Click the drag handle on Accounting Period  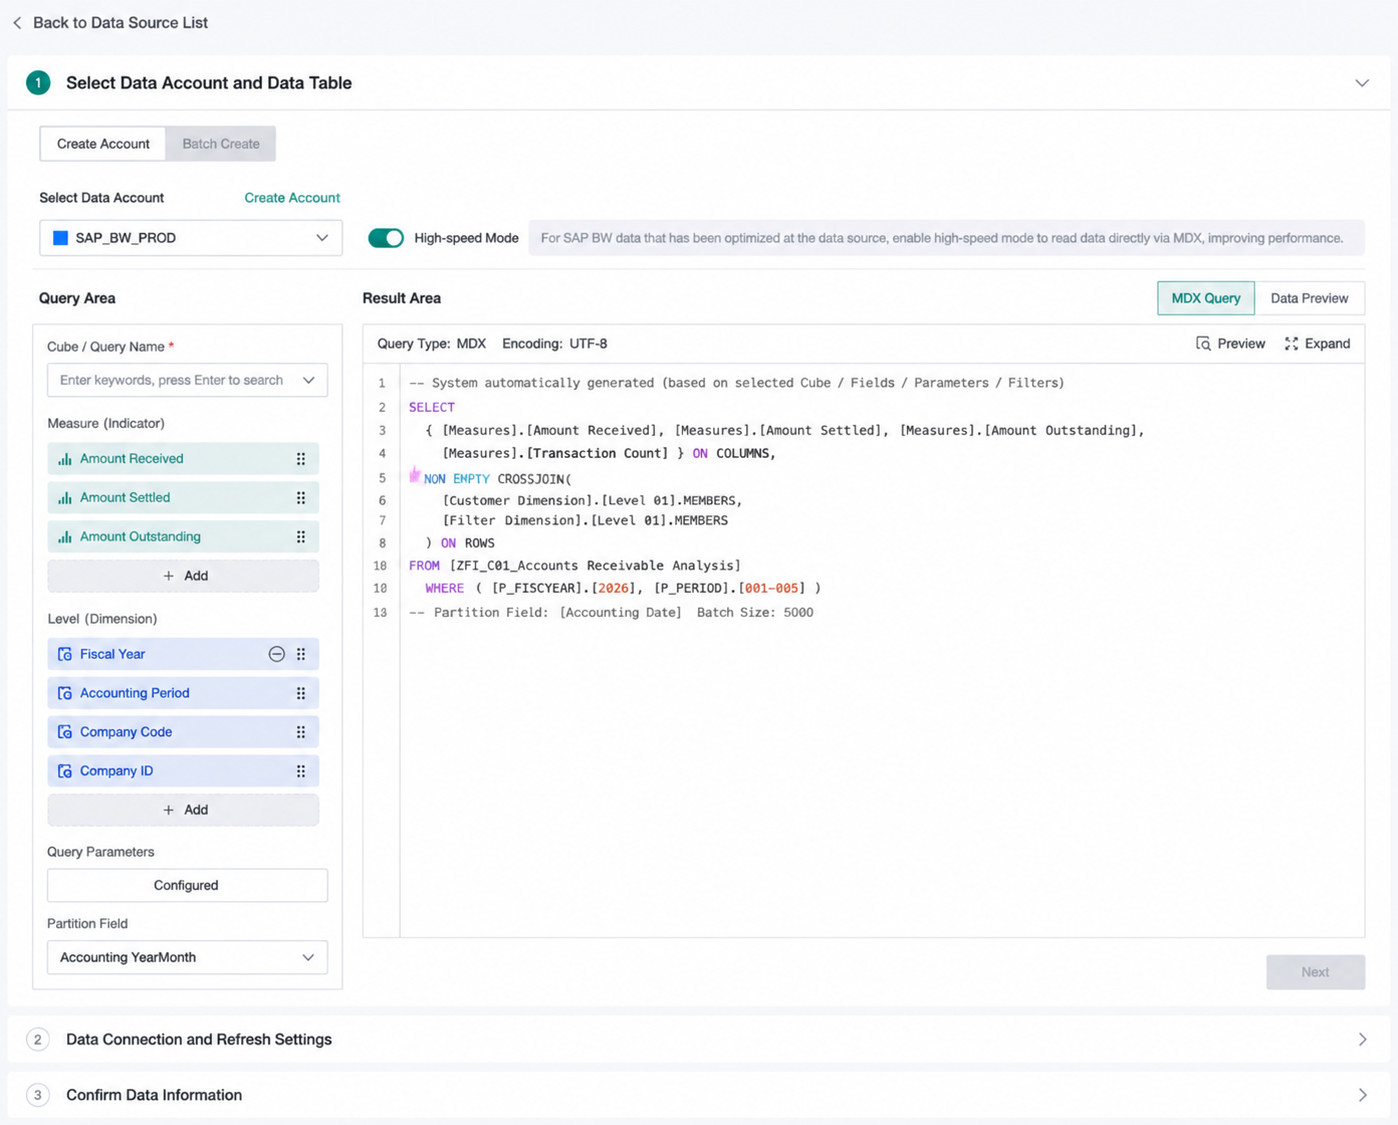(301, 693)
